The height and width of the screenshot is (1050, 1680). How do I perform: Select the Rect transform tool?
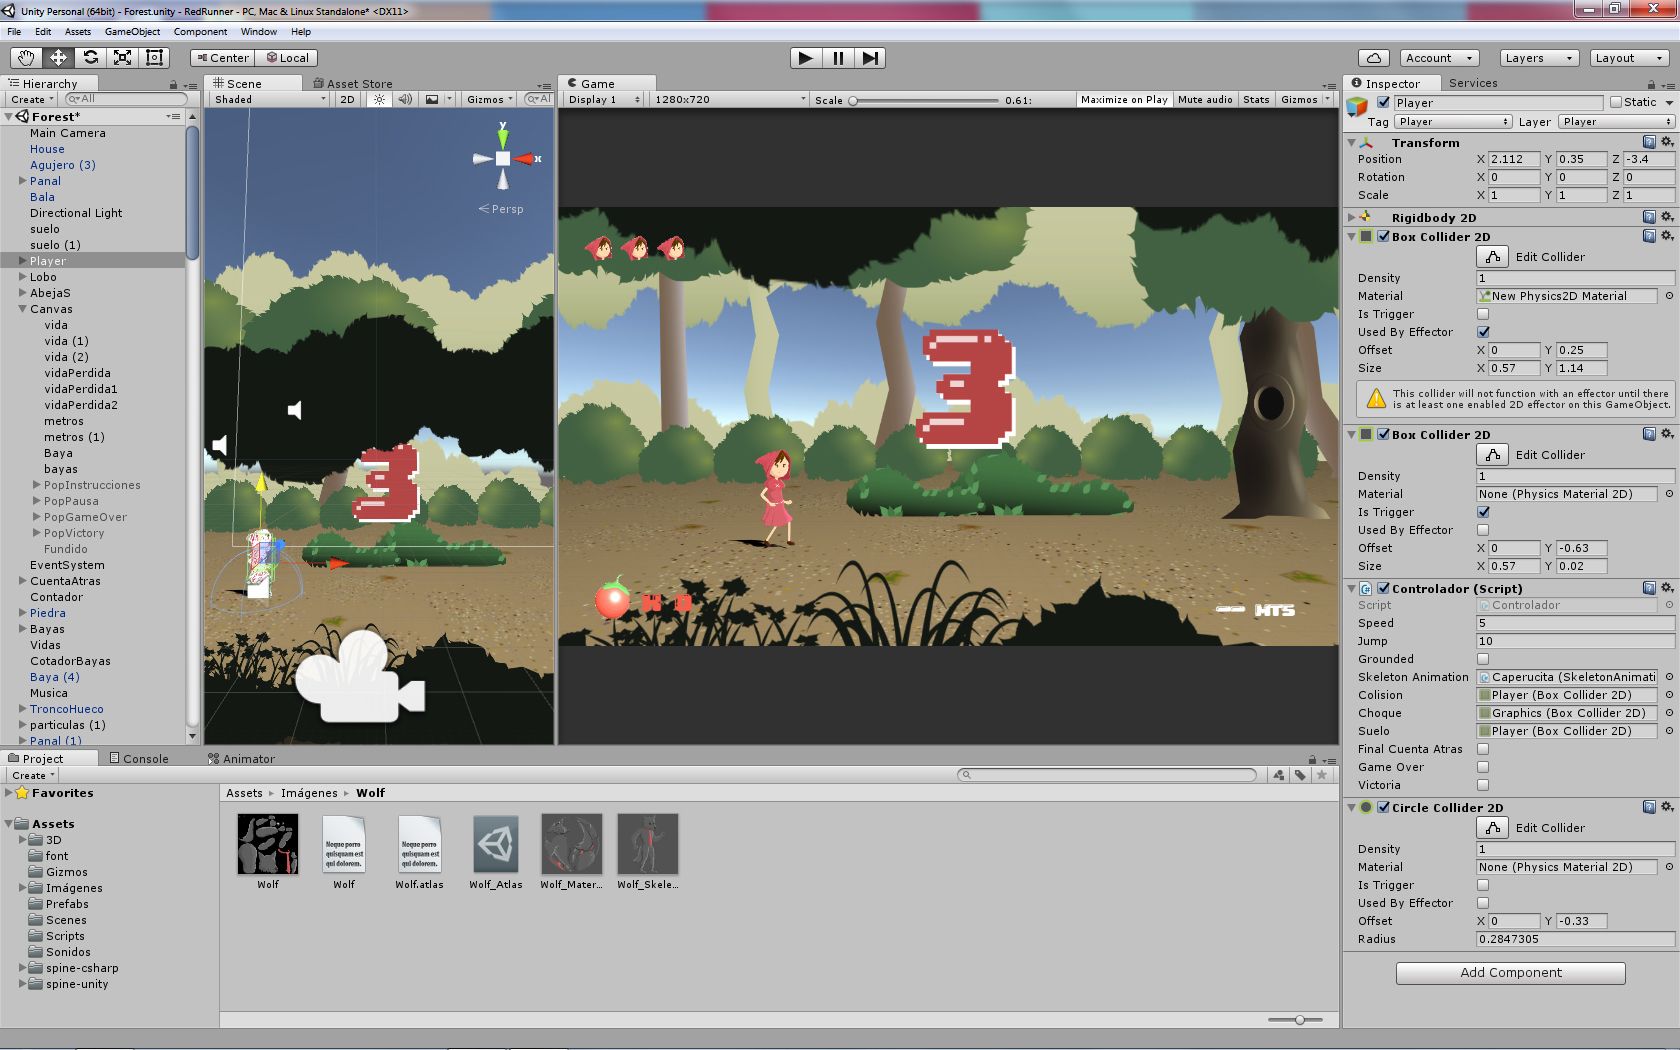[155, 58]
